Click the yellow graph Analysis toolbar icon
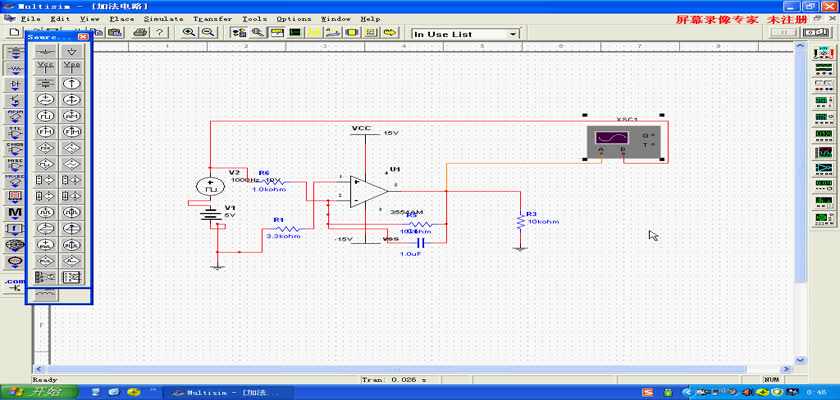Image resolution: width=840 pixels, height=400 pixels. pos(313,33)
